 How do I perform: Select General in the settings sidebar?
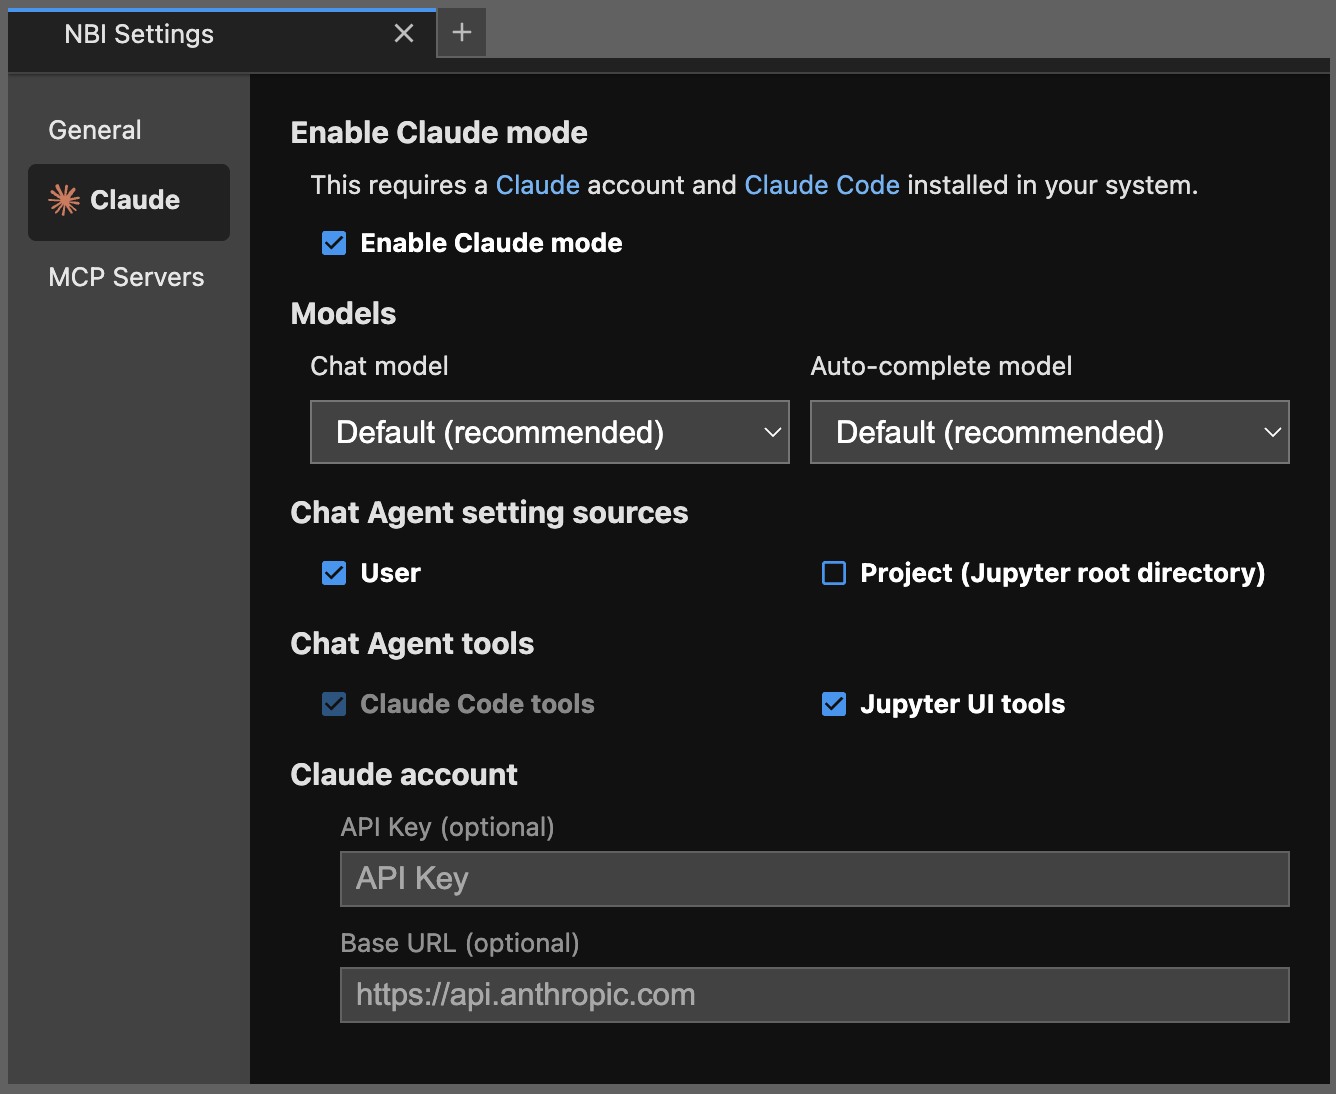coord(94,129)
